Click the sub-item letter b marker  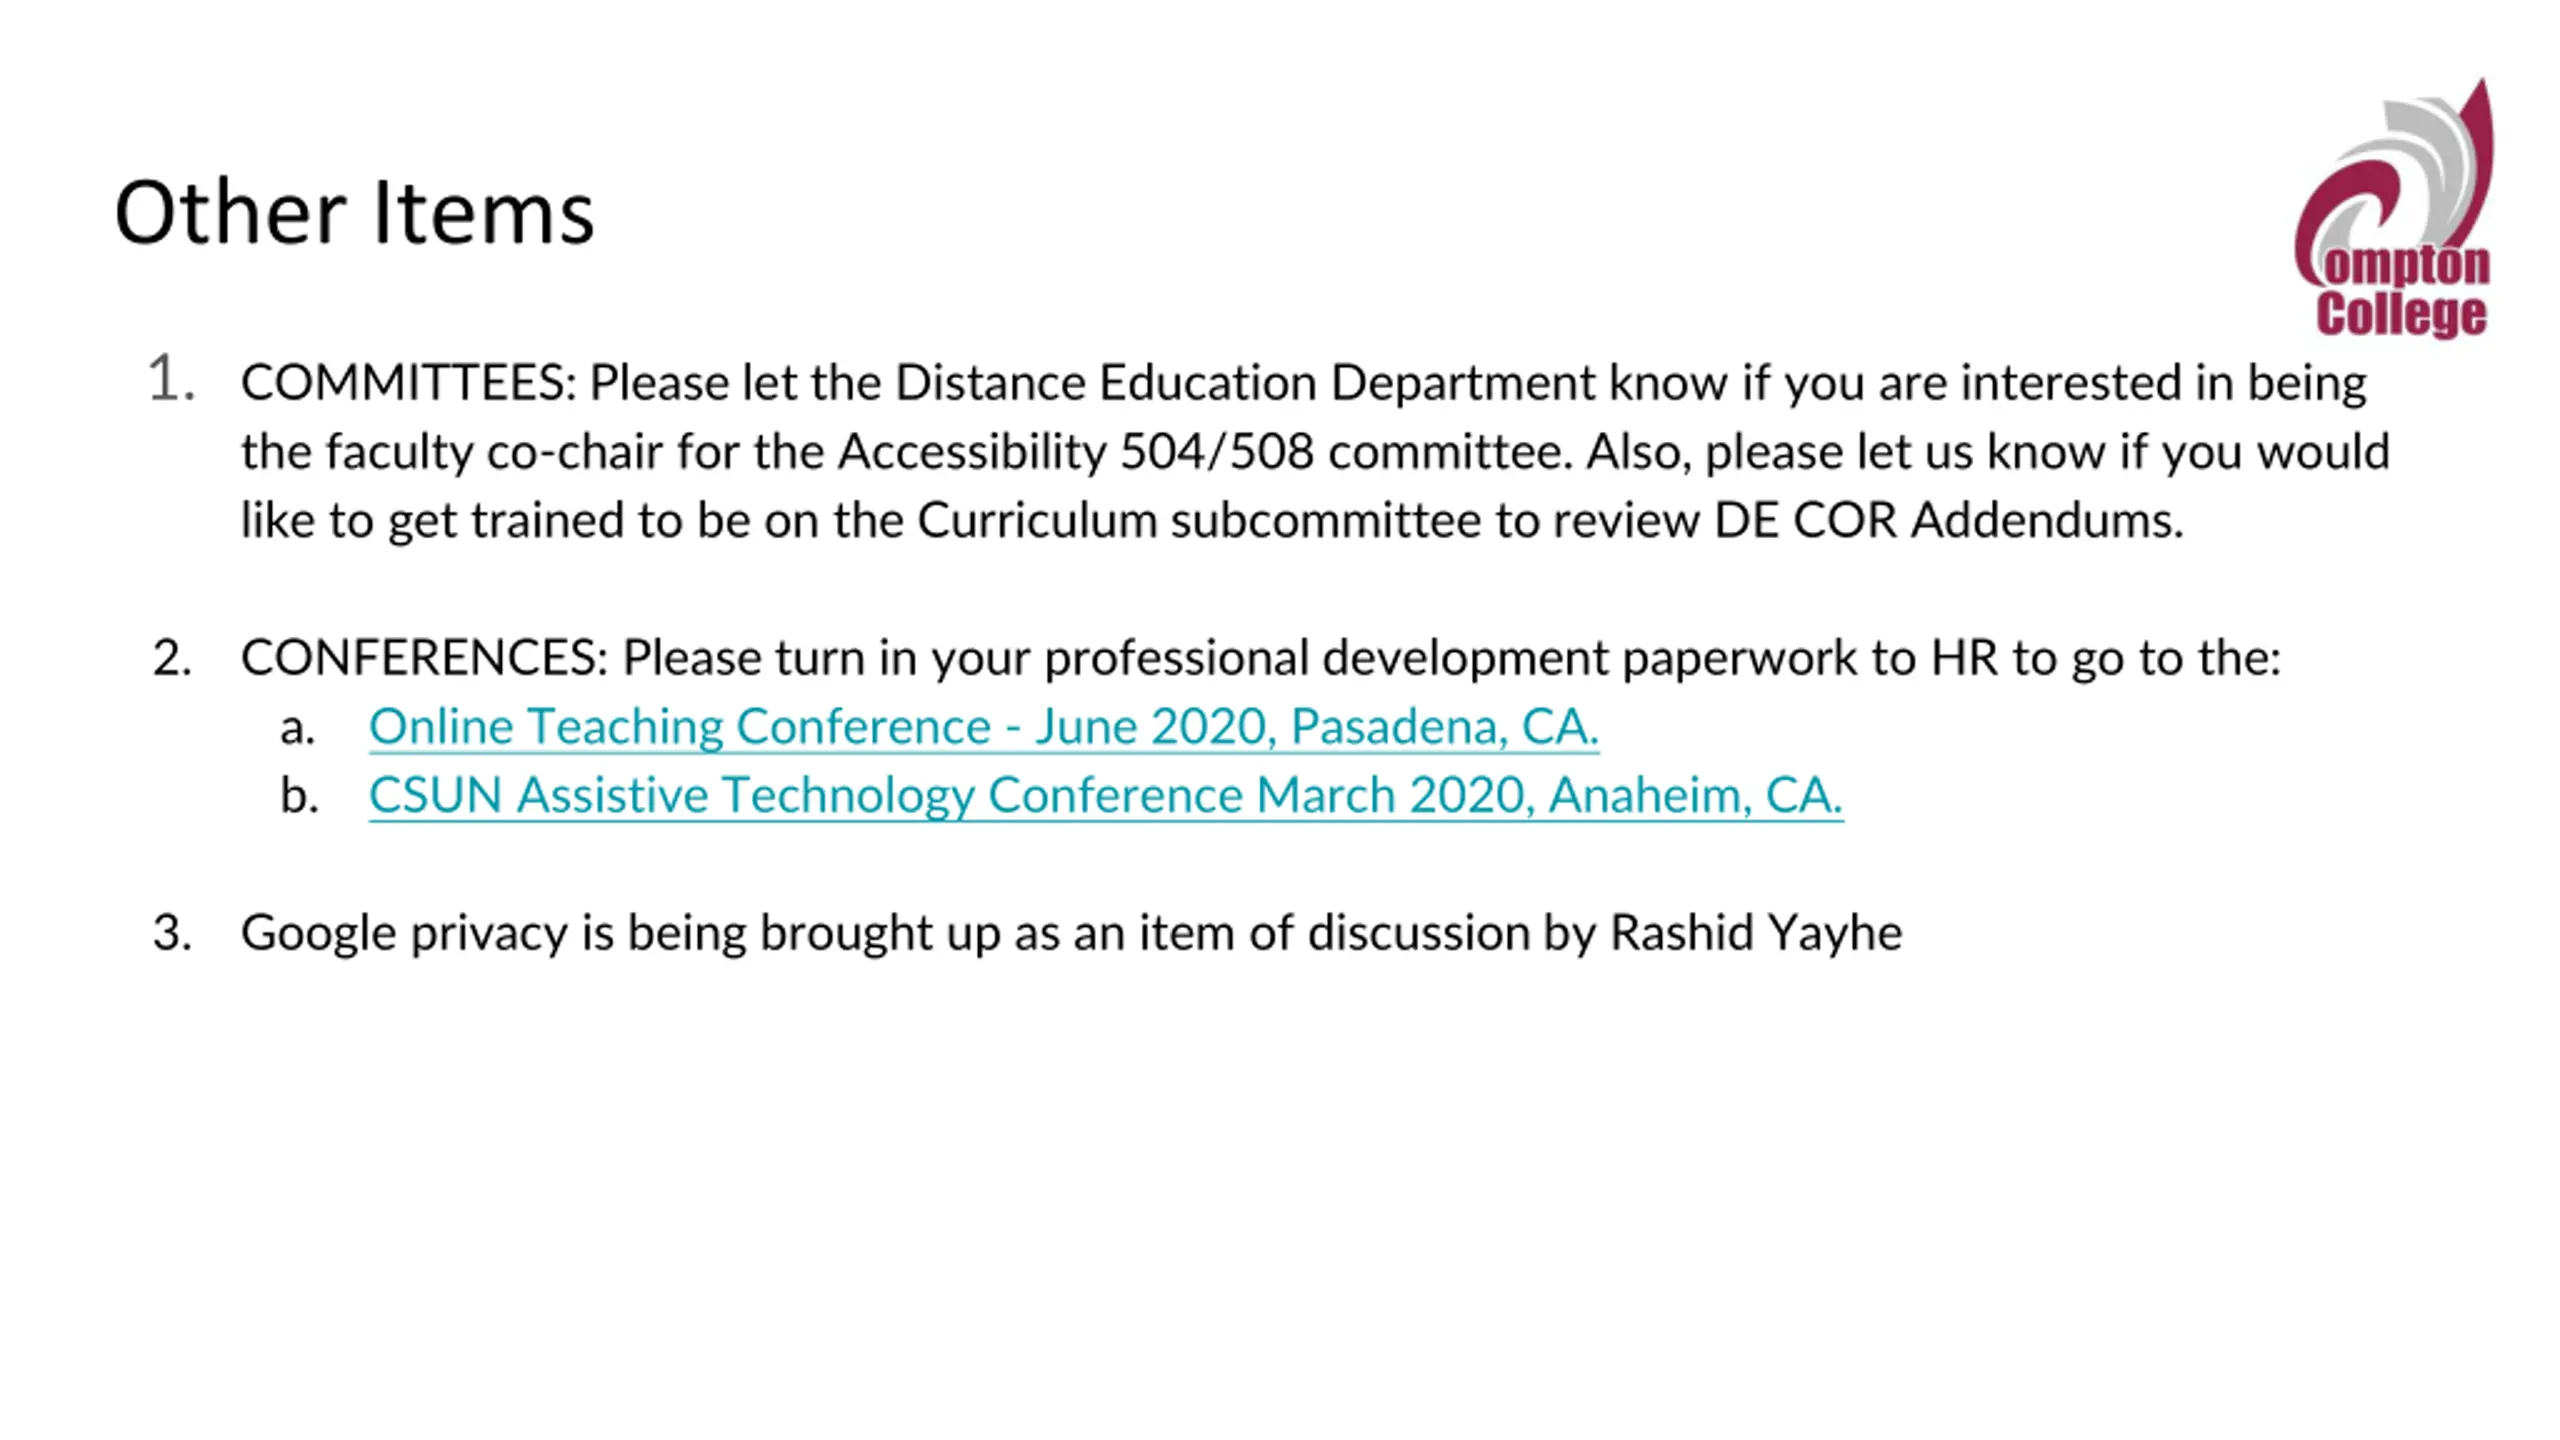pyautogui.click(x=299, y=796)
